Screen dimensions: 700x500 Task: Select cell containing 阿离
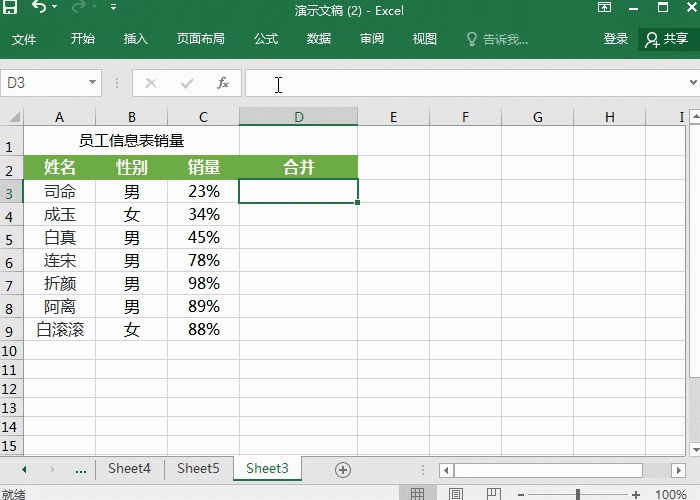pyautogui.click(x=59, y=307)
